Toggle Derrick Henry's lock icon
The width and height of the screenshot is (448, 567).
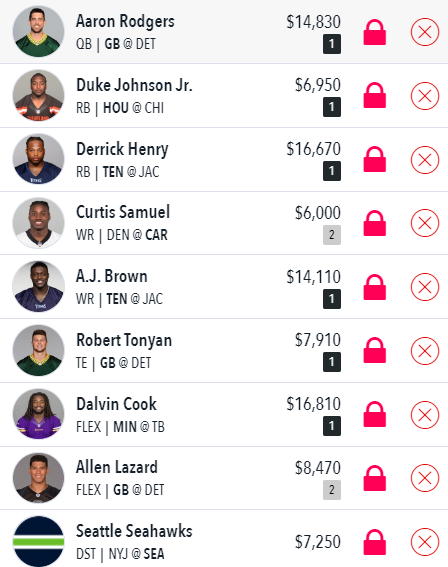pyautogui.click(x=375, y=159)
